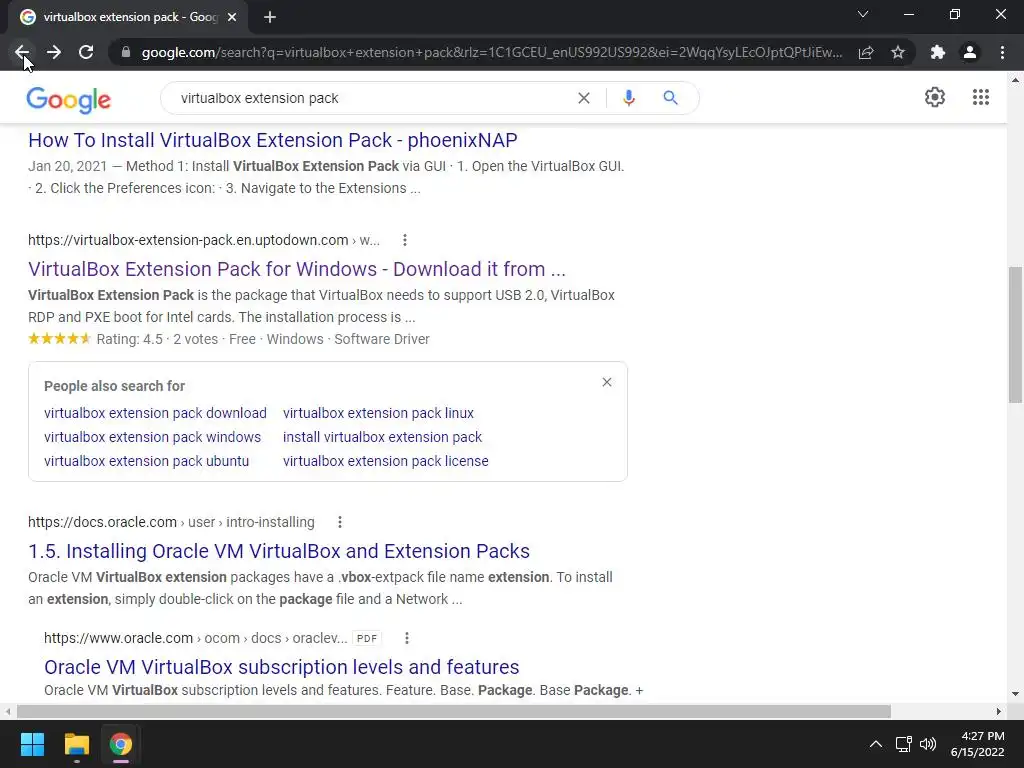The height and width of the screenshot is (768, 1024).
Task: Clear the search box with the X
Action: point(584,98)
